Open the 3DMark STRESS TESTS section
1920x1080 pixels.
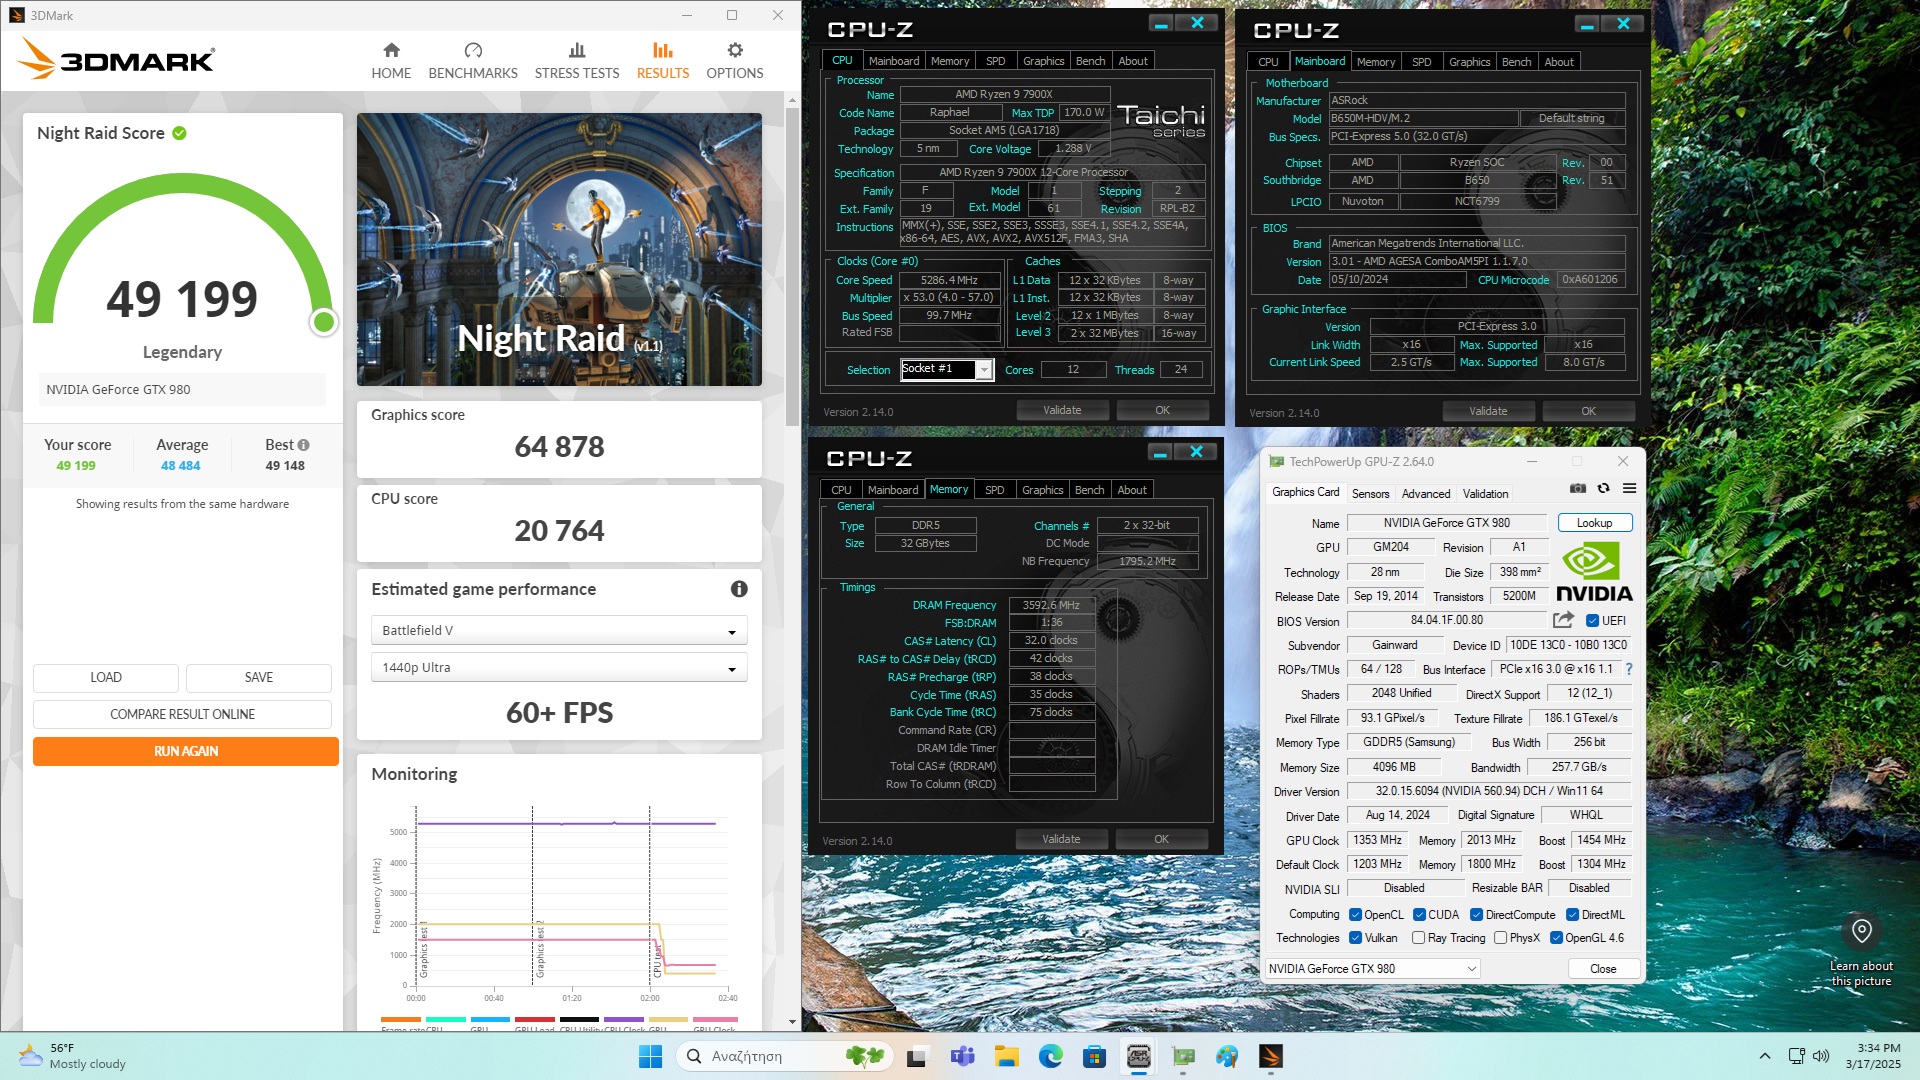pyautogui.click(x=577, y=61)
